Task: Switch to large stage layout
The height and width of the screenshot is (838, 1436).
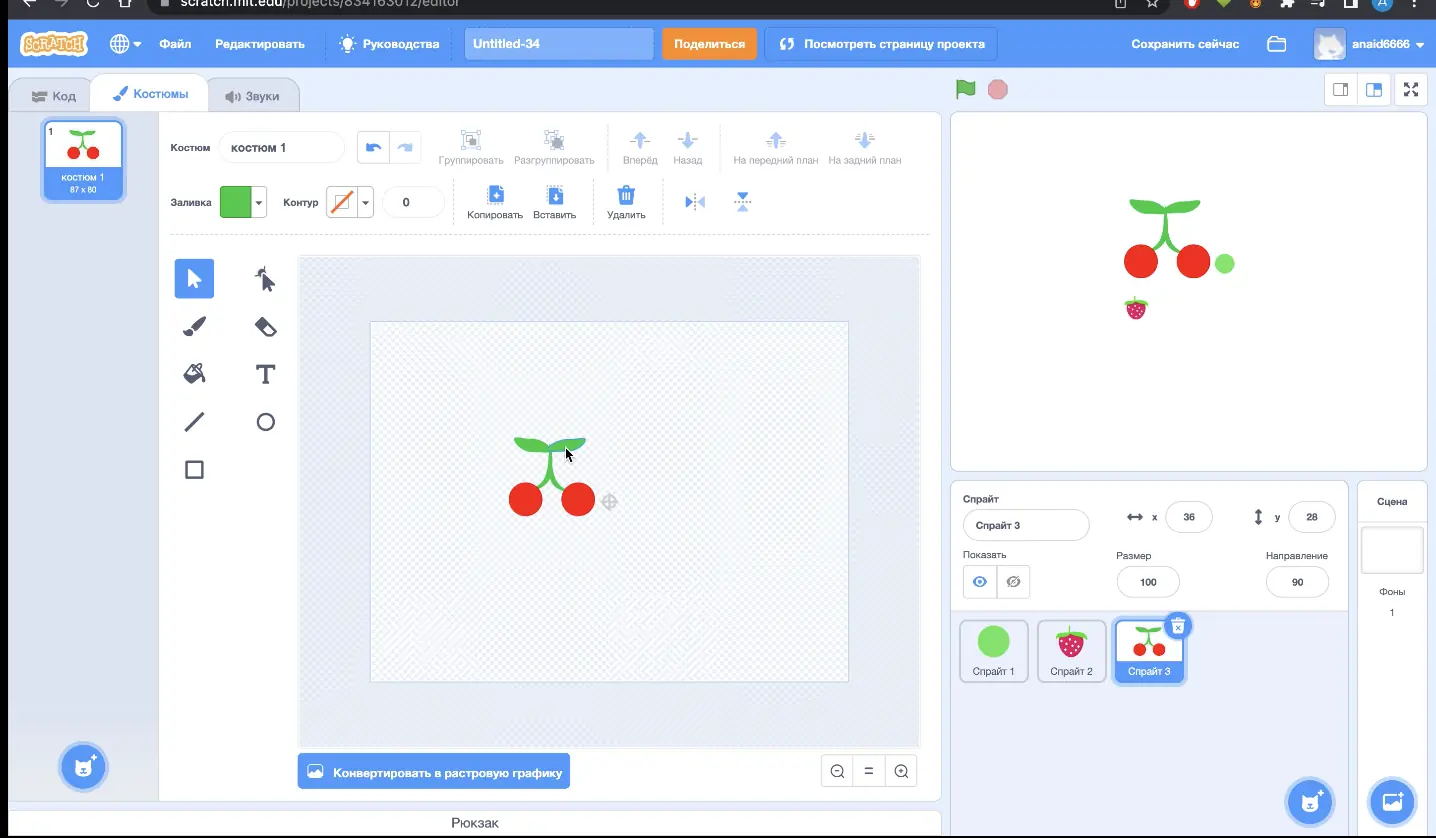Action: click(x=1375, y=89)
